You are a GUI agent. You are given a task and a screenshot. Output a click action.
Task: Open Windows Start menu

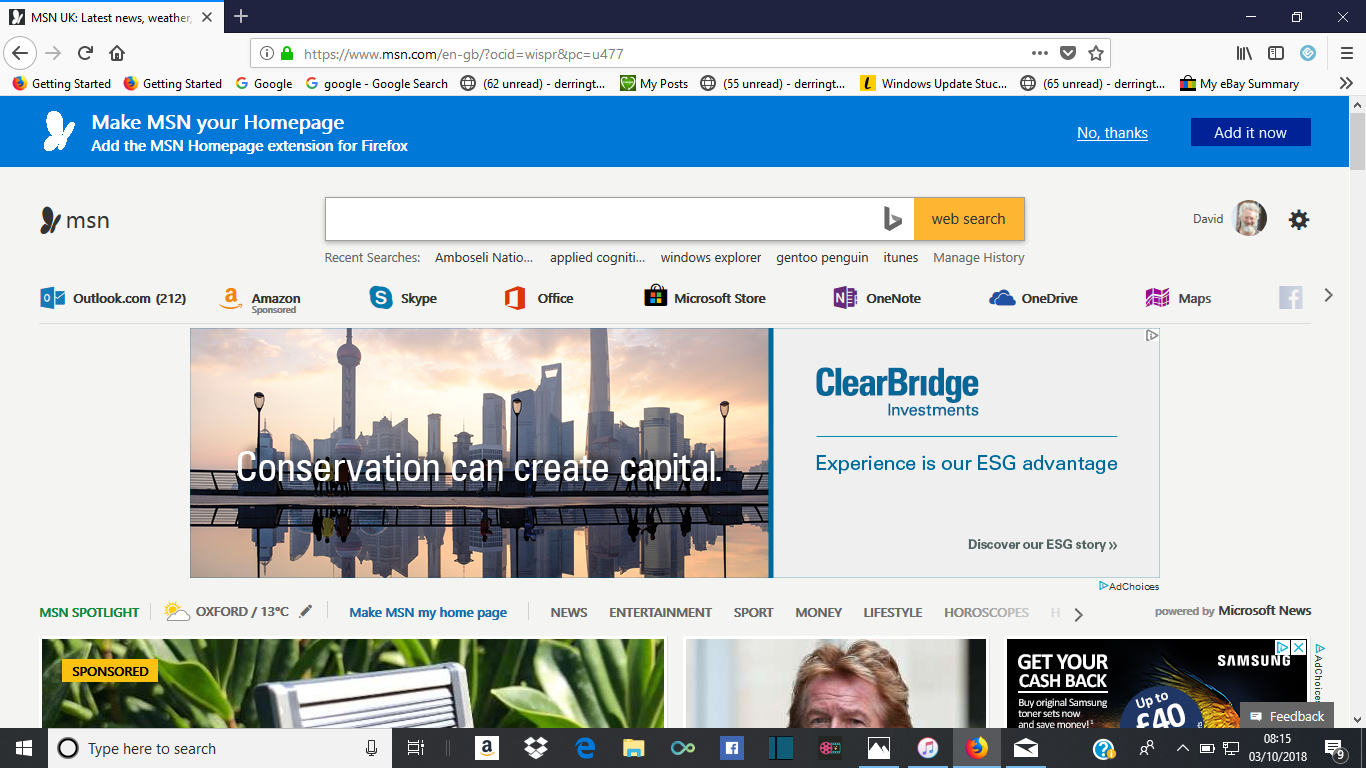[23, 748]
